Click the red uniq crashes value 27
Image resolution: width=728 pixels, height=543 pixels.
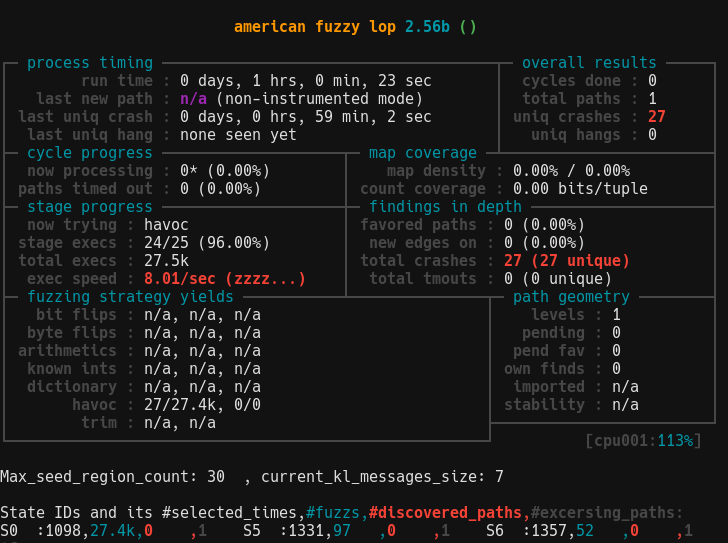(x=656, y=117)
